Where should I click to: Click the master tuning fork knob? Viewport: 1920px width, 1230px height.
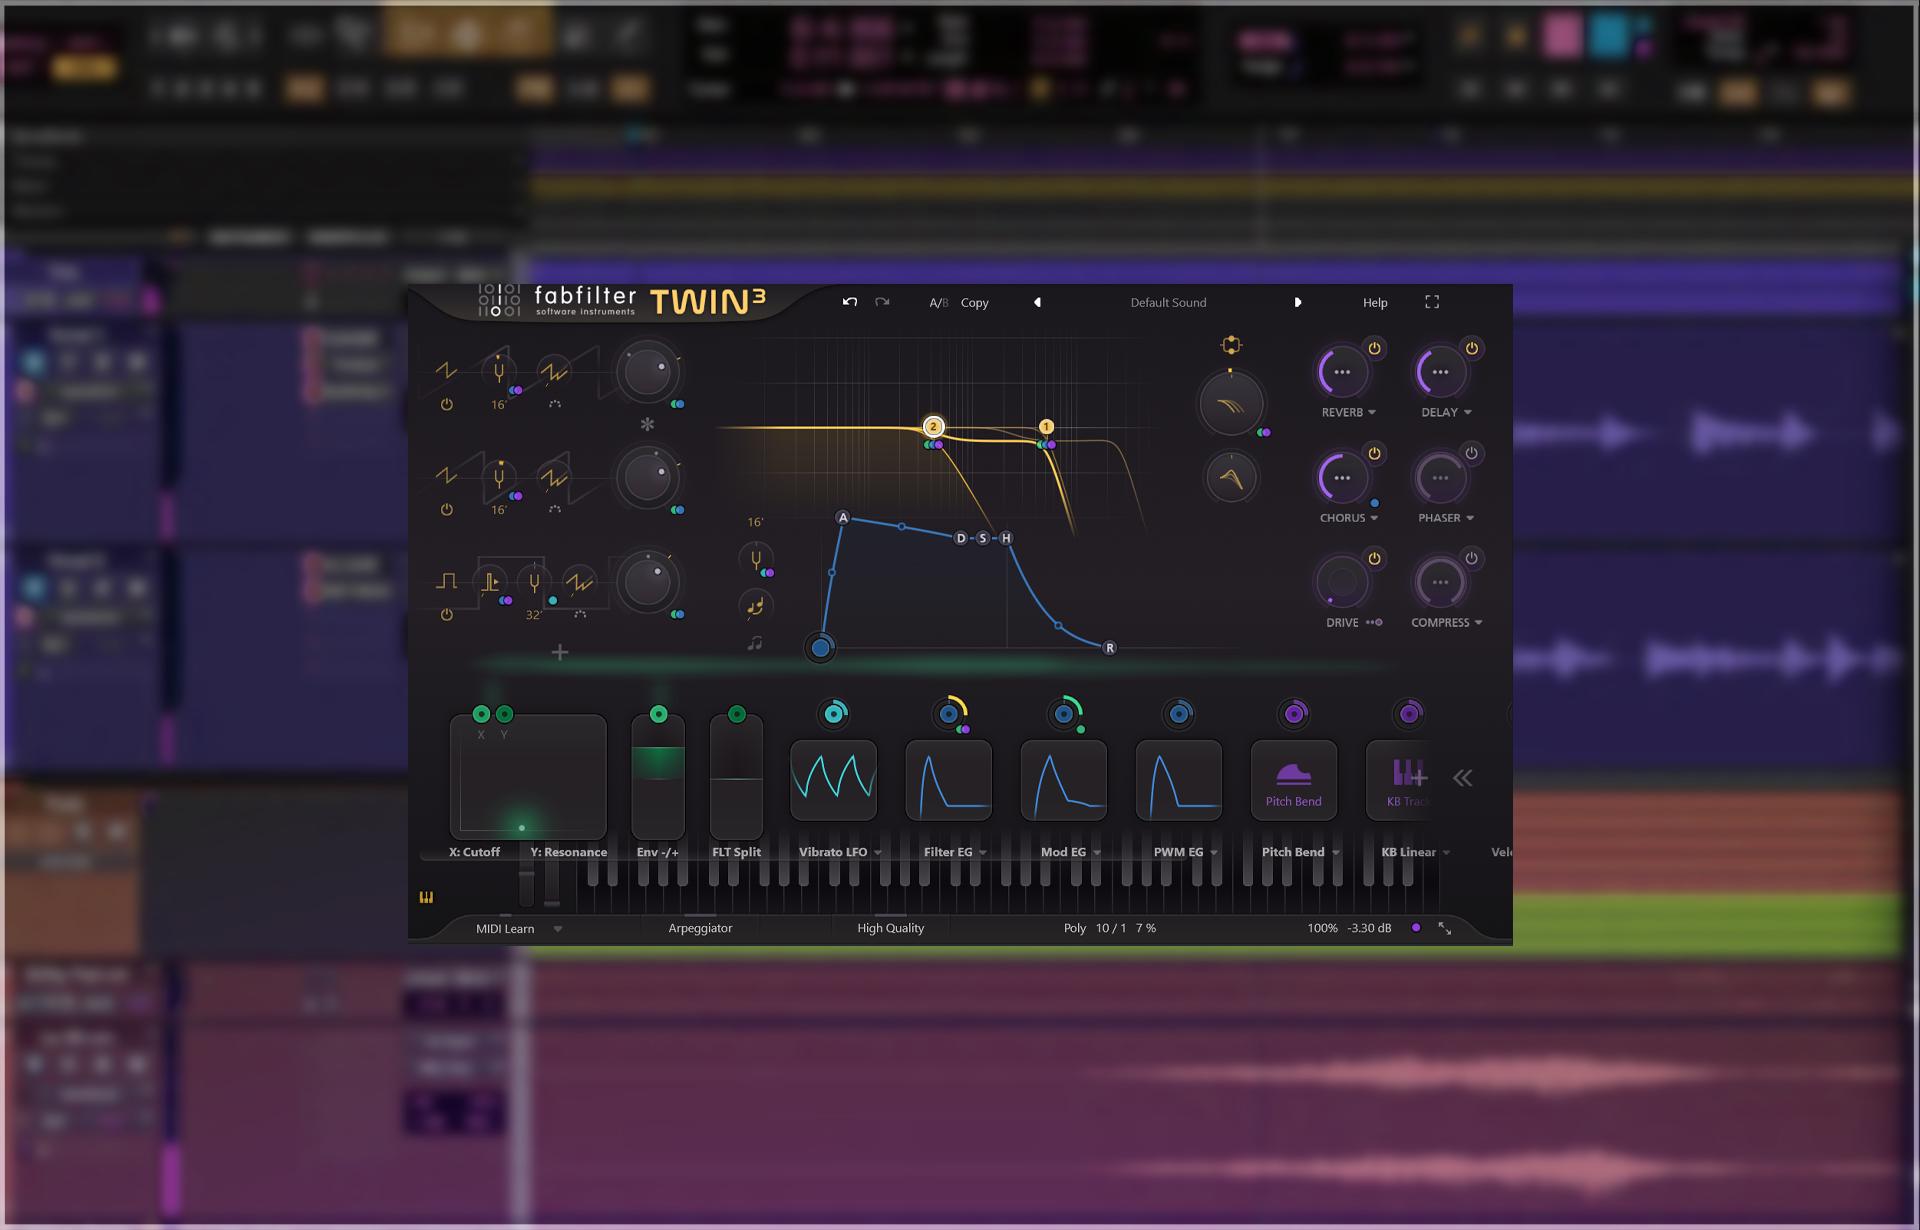[x=755, y=560]
